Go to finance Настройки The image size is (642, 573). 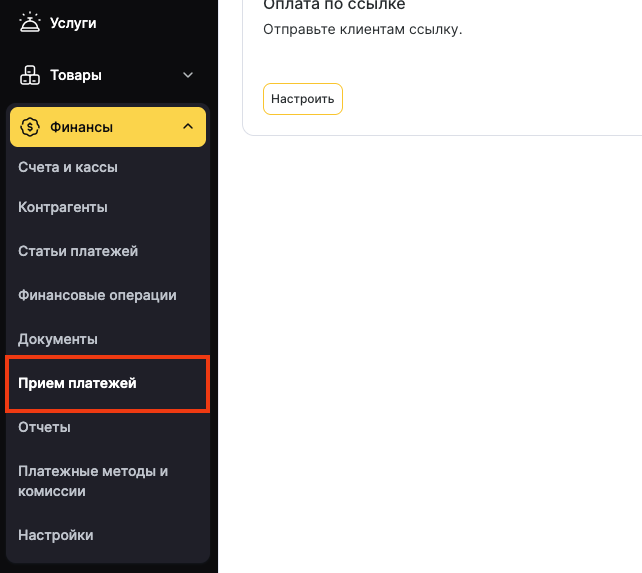coord(56,535)
